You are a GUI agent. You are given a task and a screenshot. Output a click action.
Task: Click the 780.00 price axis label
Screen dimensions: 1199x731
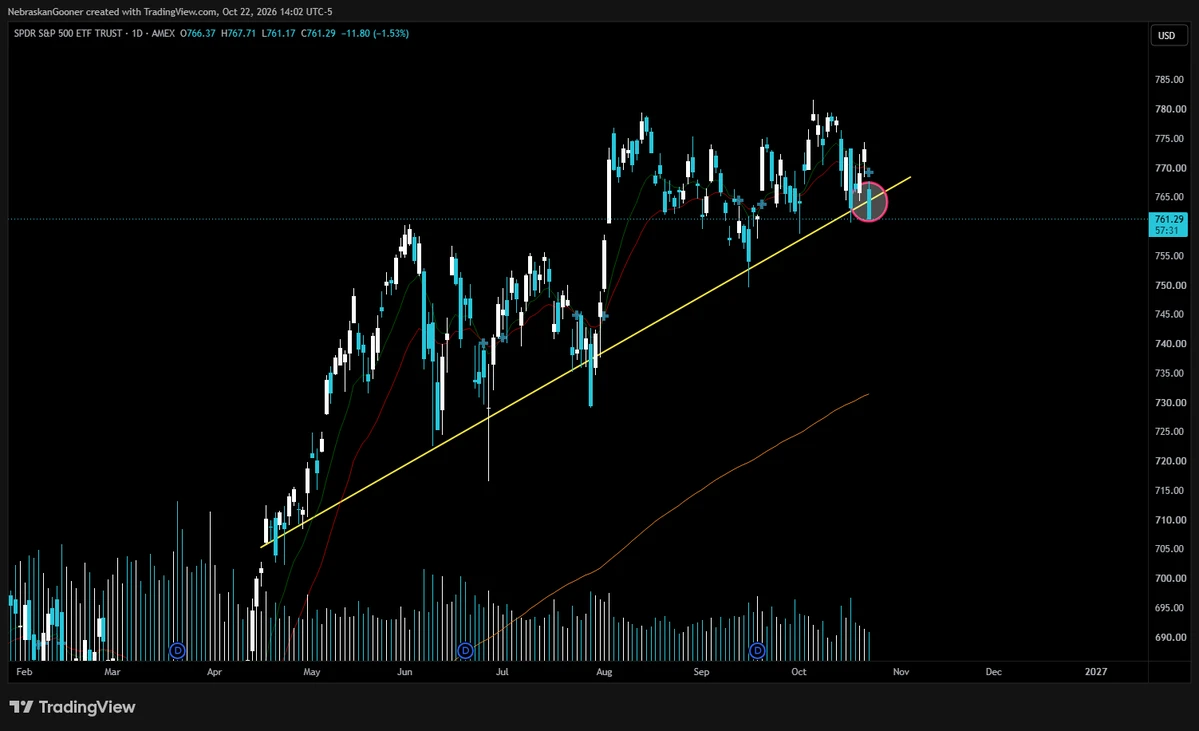coord(1170,109)
